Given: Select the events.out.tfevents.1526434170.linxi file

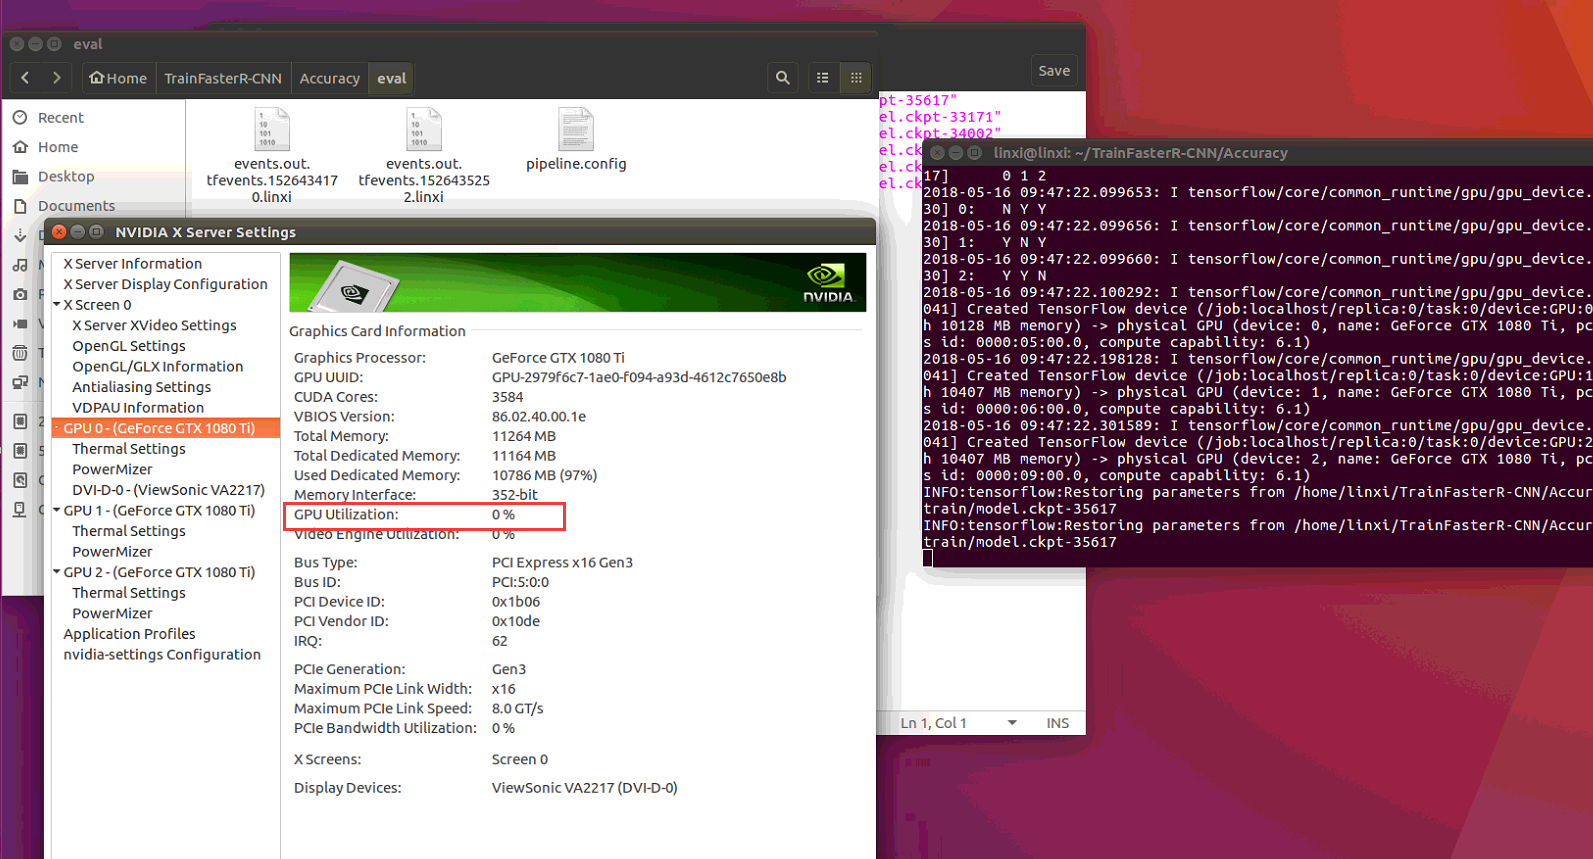Looking at the screenshot, I should coord(272,155).
